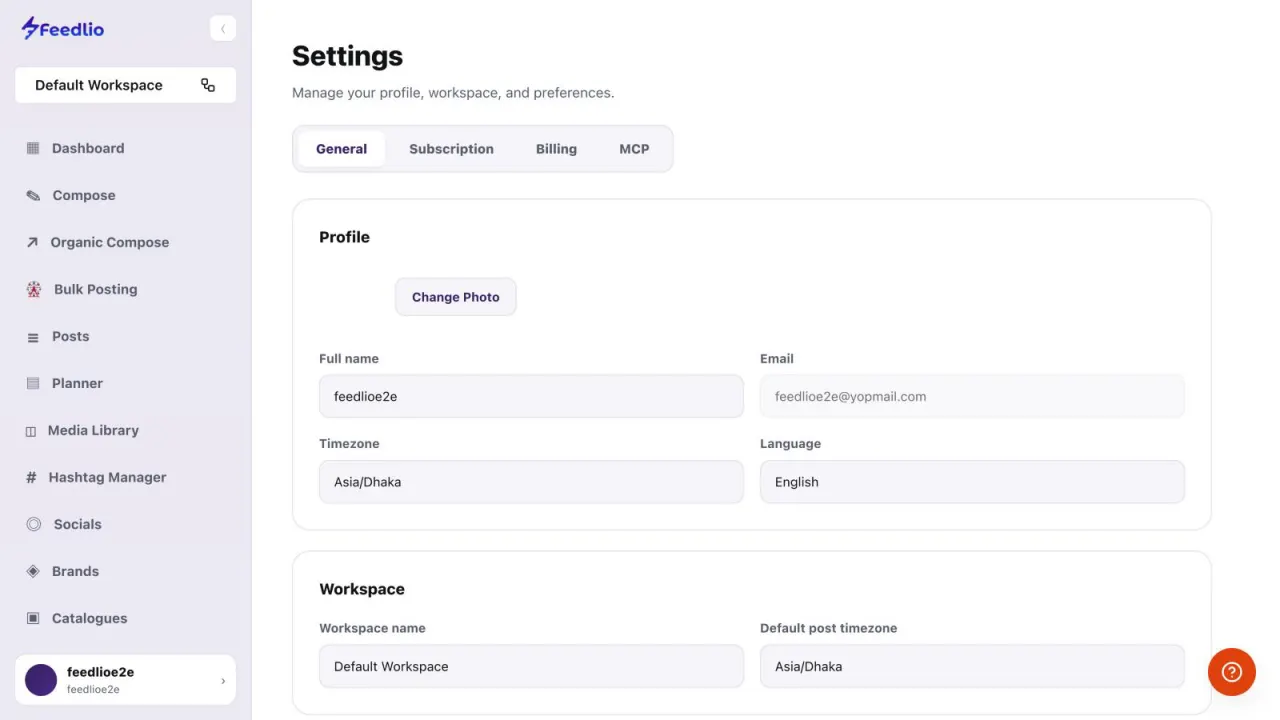
Task: Open the orange help button
Action: tap(1232, 672)
